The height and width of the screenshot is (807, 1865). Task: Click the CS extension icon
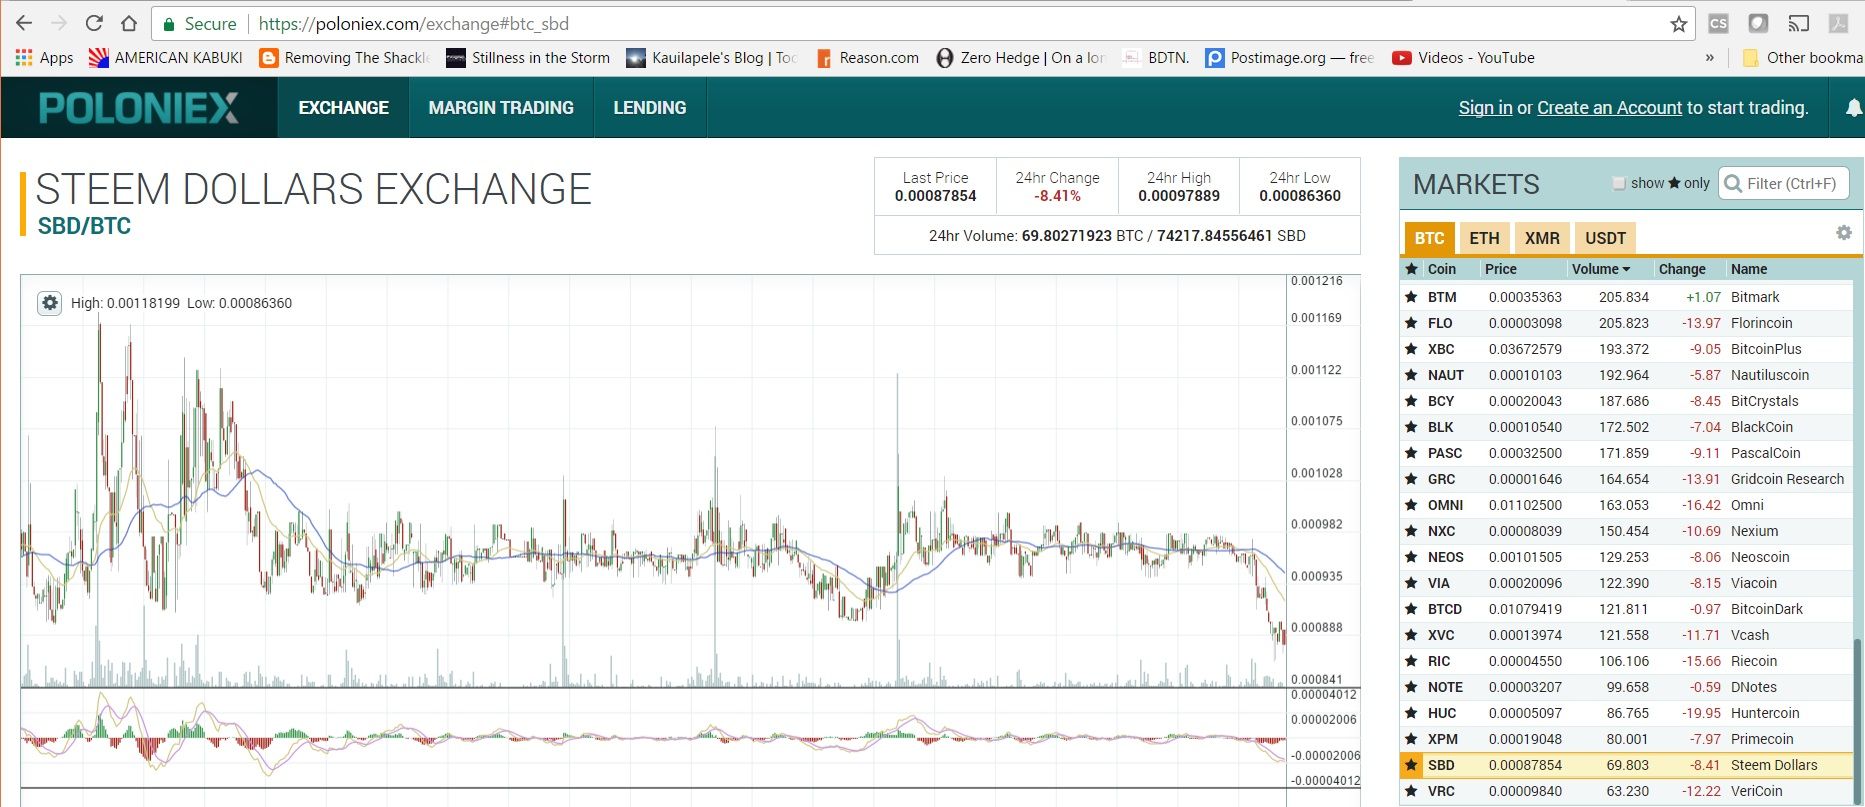(x=1718, y=23)
